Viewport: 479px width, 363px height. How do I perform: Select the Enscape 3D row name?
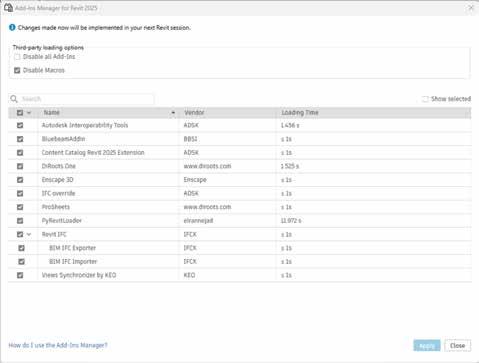pos(57,180)
